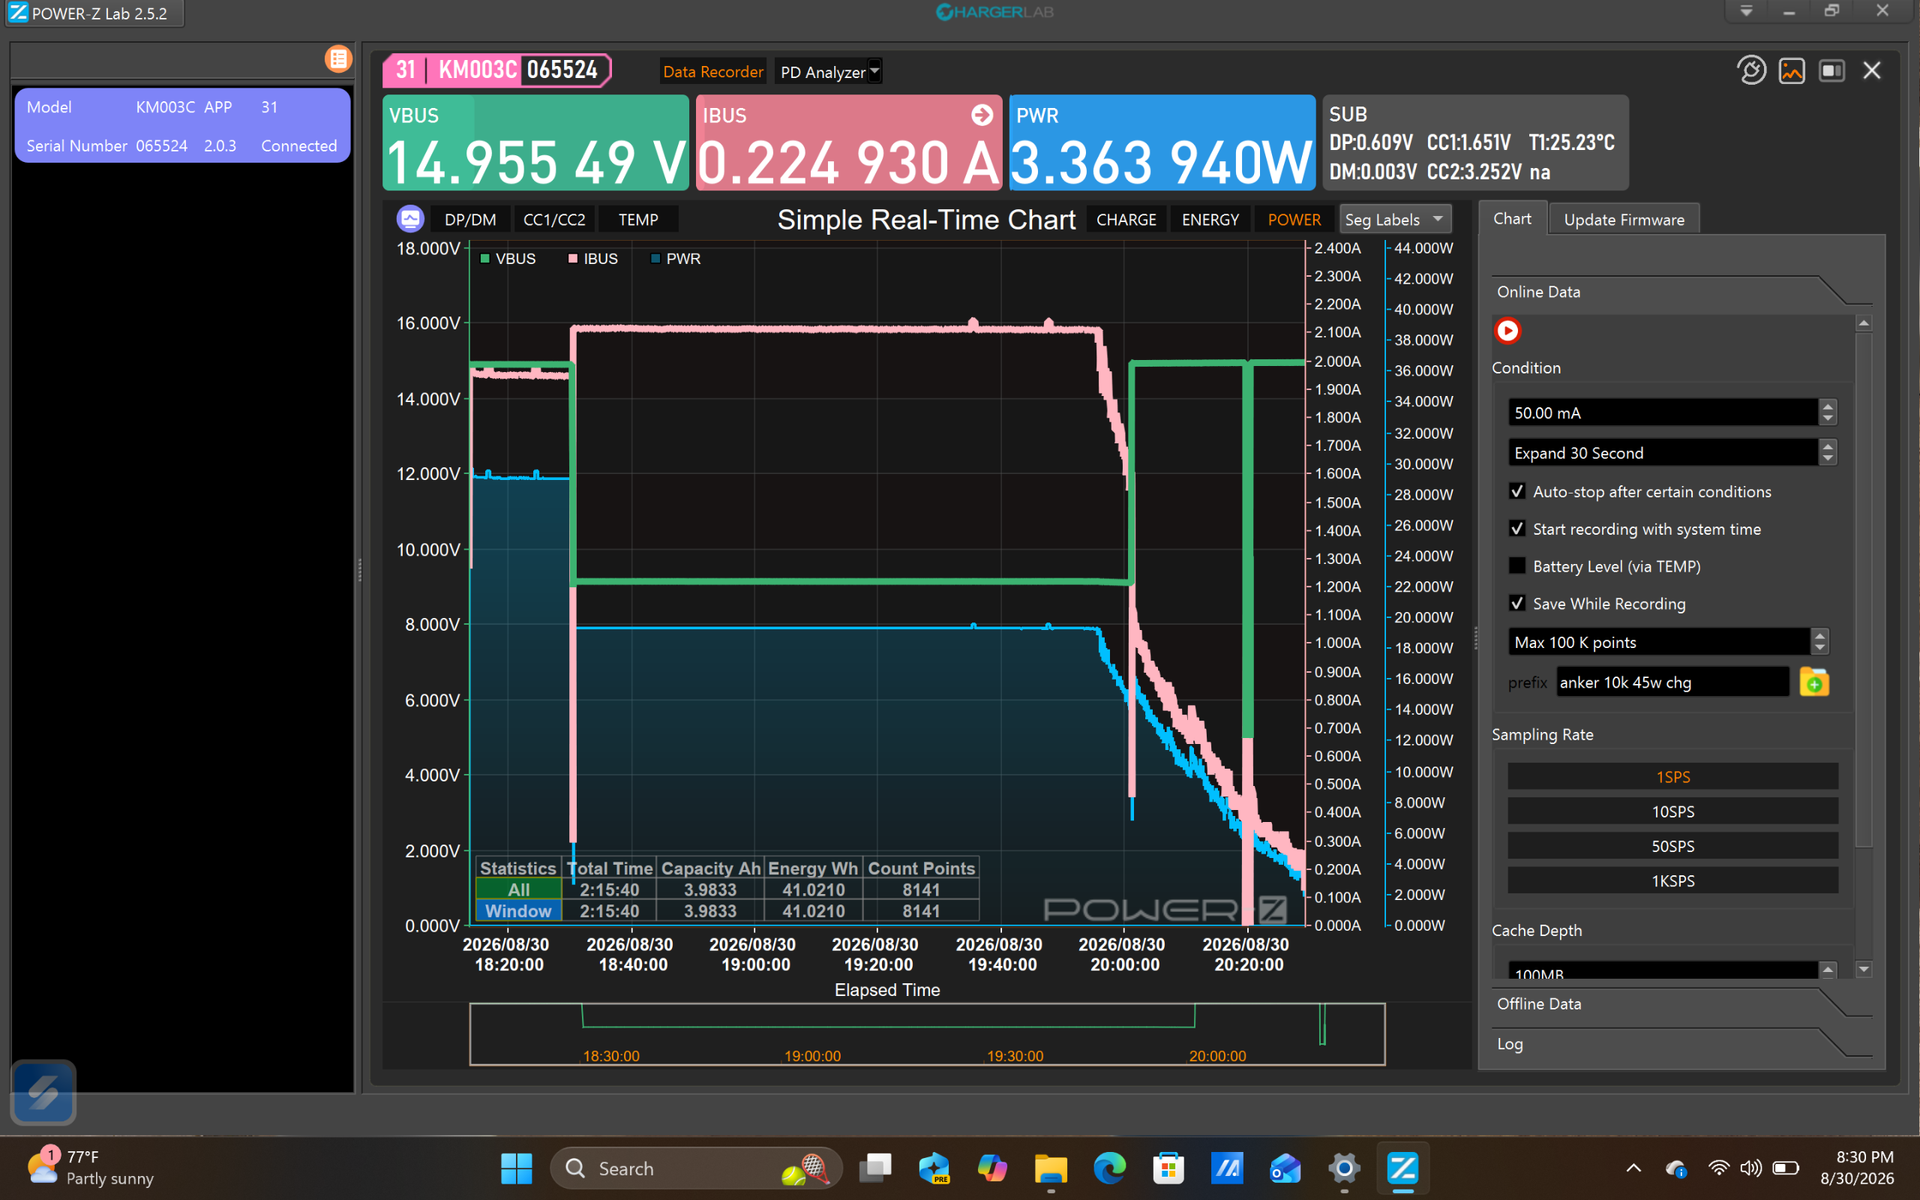Select 10SPS sampling rate

[1673, 812]
